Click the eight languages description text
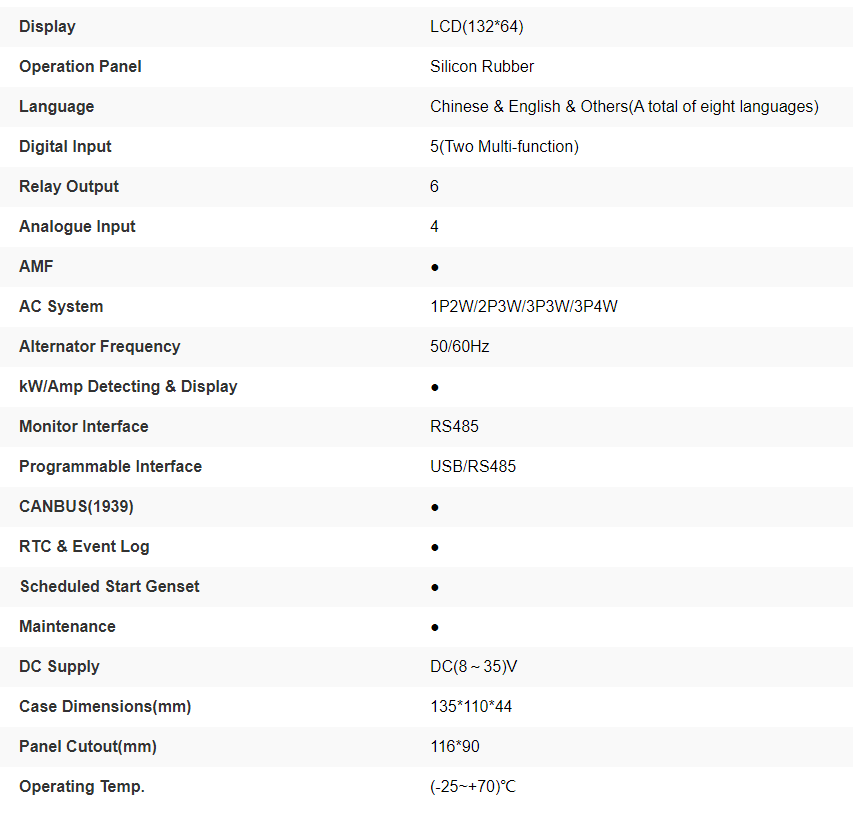Viewport: 853px width, 821px height. point(624,106)
